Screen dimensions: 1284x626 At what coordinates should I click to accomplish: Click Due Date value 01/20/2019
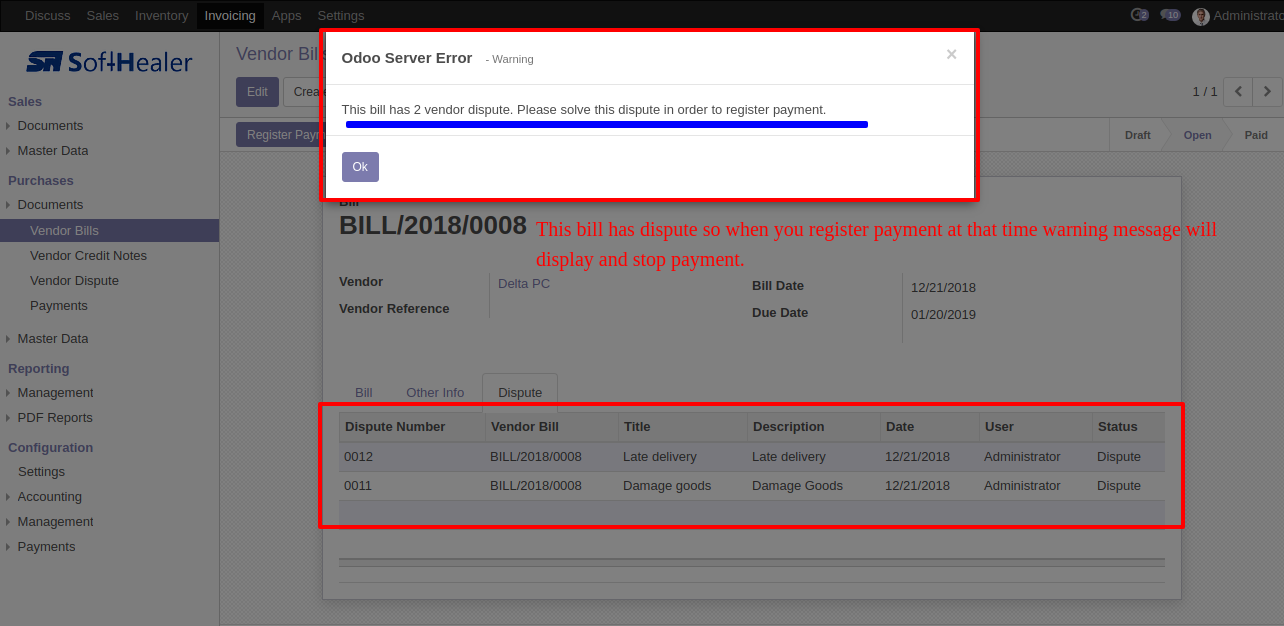943,315
